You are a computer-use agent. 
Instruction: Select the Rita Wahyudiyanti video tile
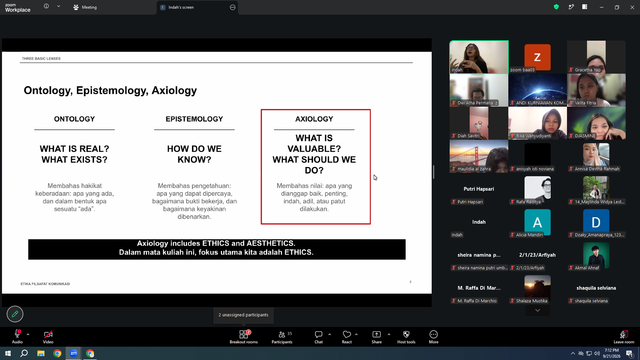pyautogui.click(x=537, y=123)
